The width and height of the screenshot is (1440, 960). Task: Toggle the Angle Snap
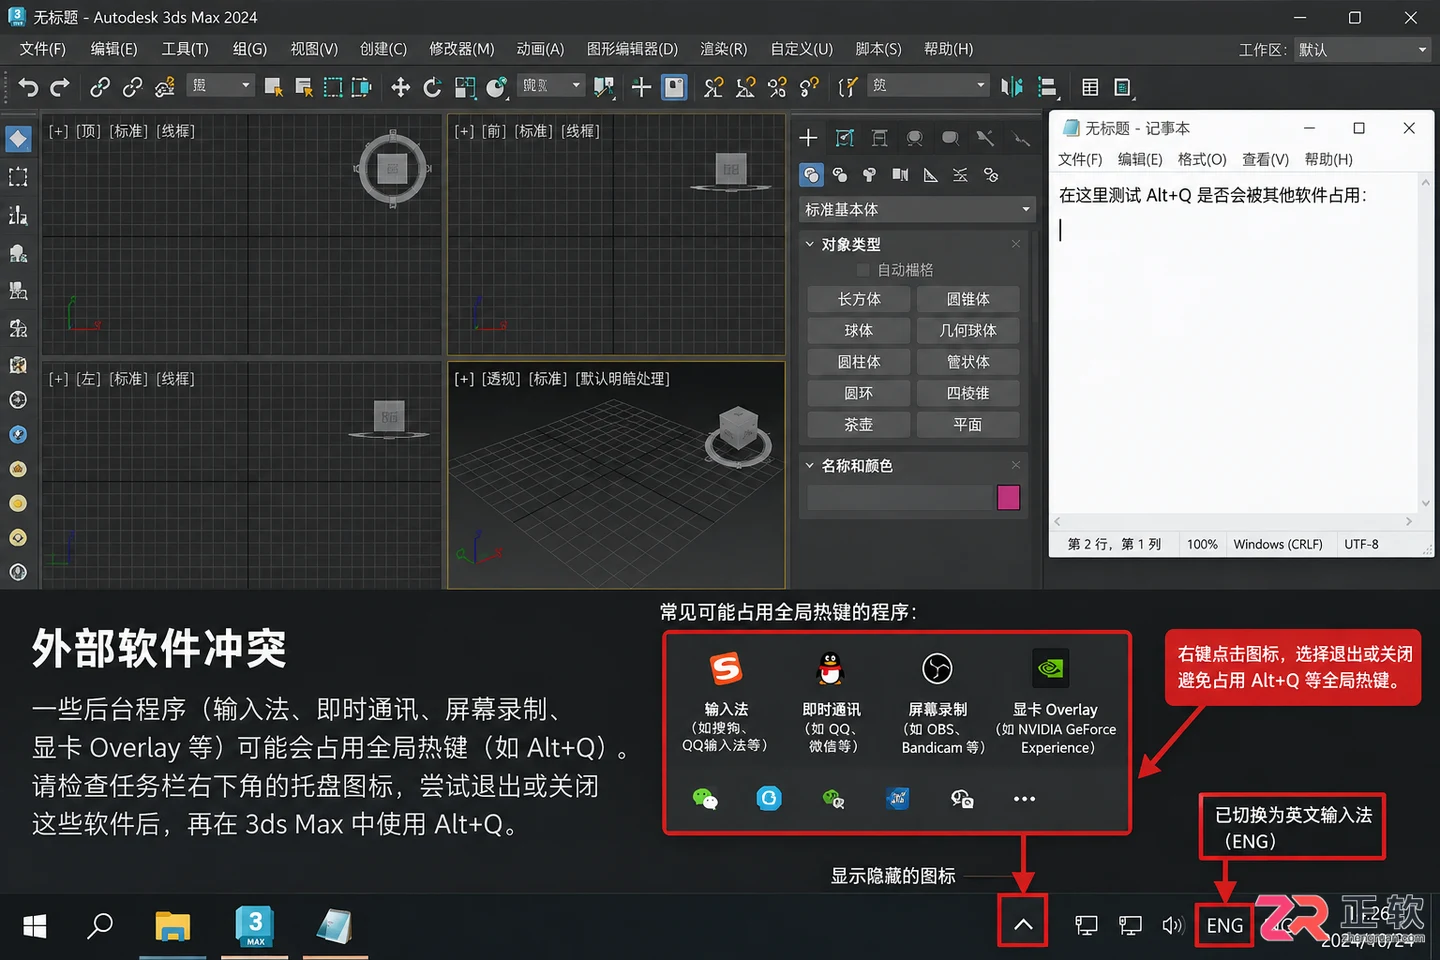pos(745,87)
